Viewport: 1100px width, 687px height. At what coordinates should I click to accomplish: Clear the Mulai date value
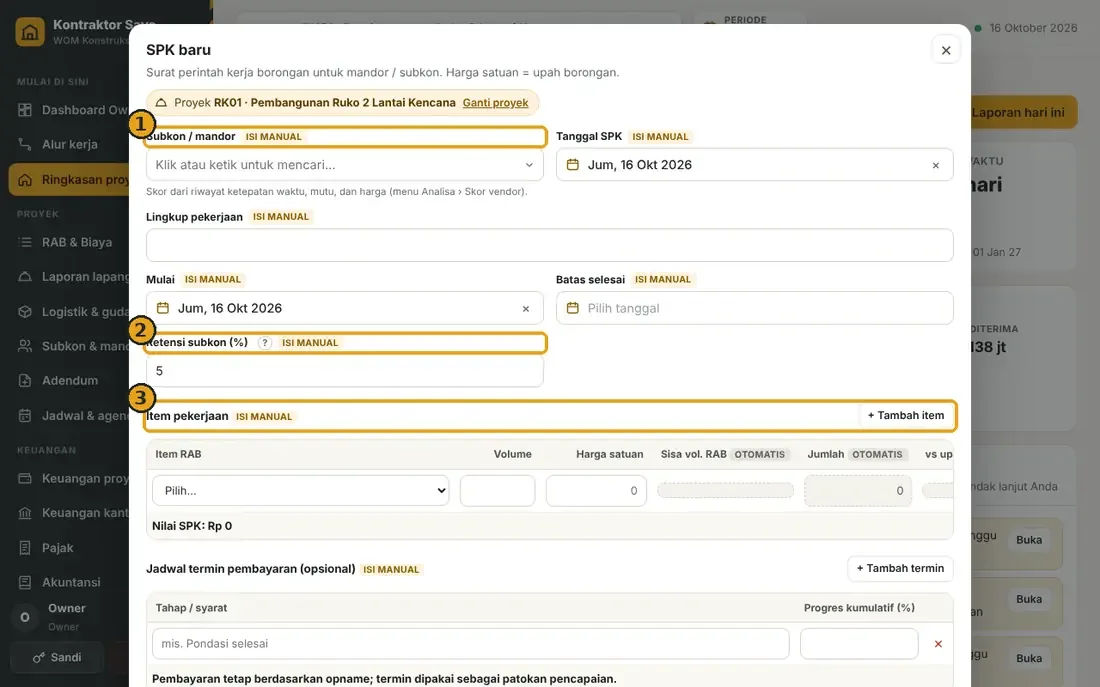tap(525, 309)
